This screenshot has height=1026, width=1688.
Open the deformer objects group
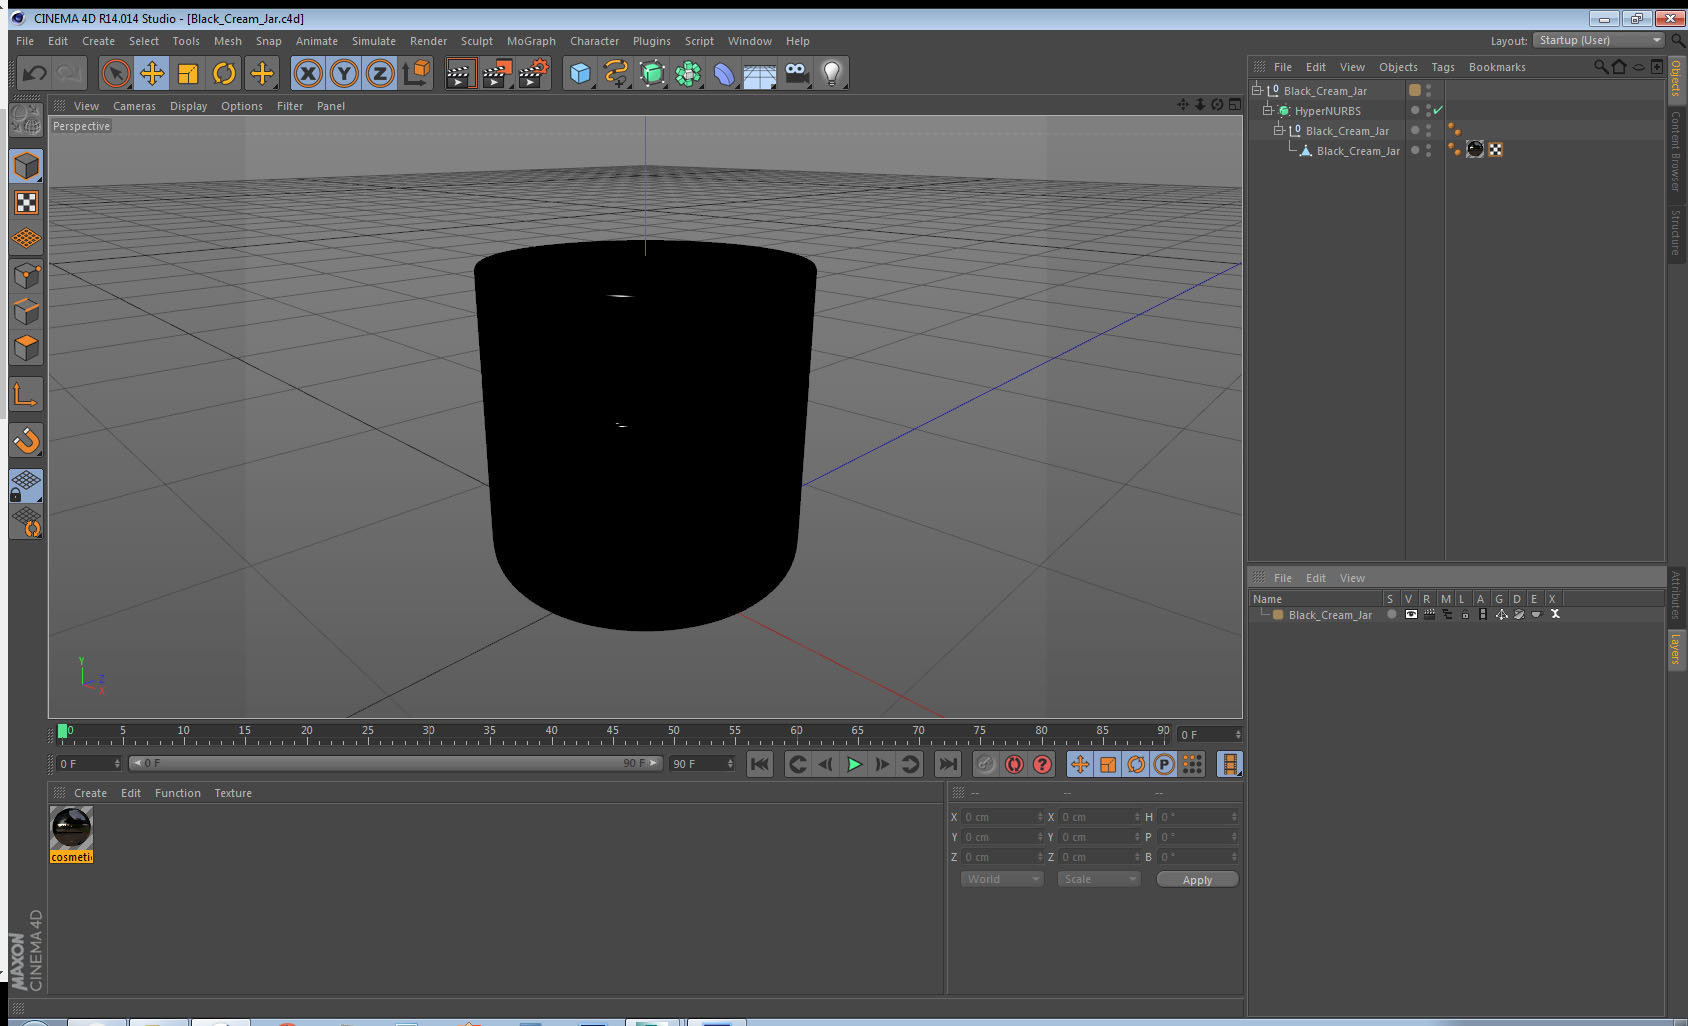[724, 73]
